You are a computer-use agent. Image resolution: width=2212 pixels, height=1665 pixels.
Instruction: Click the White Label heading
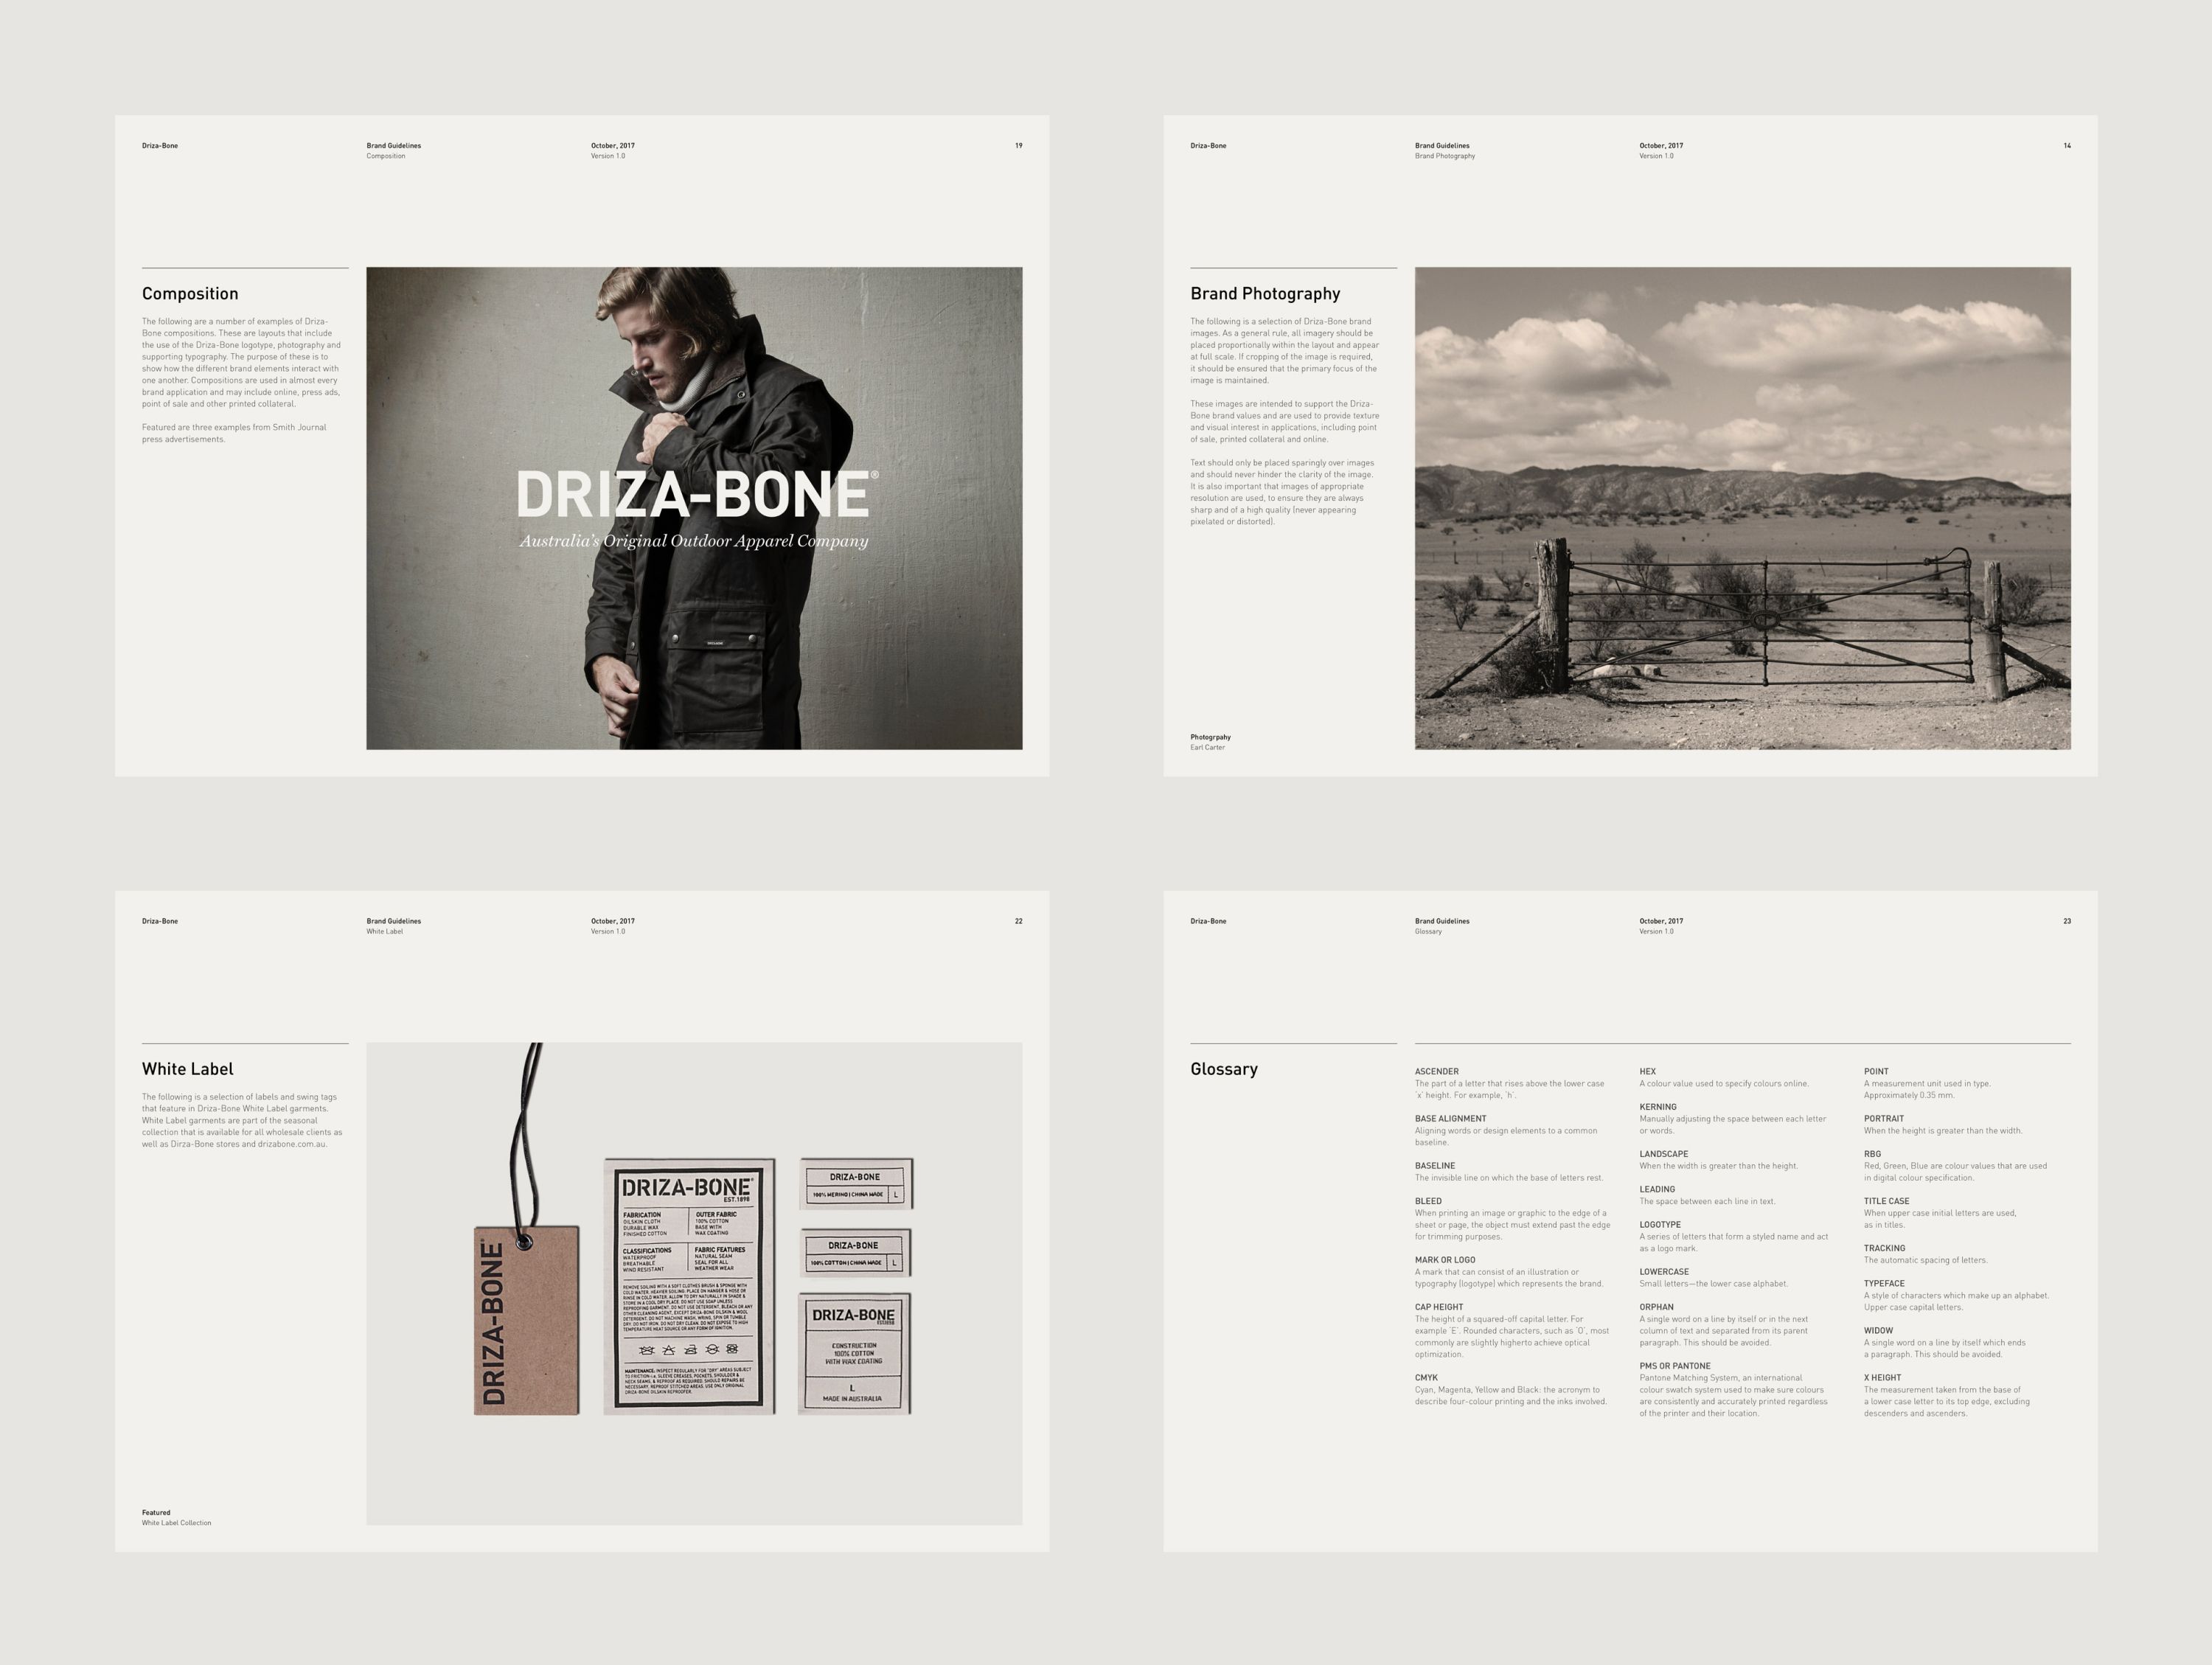pyautogui.click(x=187, y=1069)
